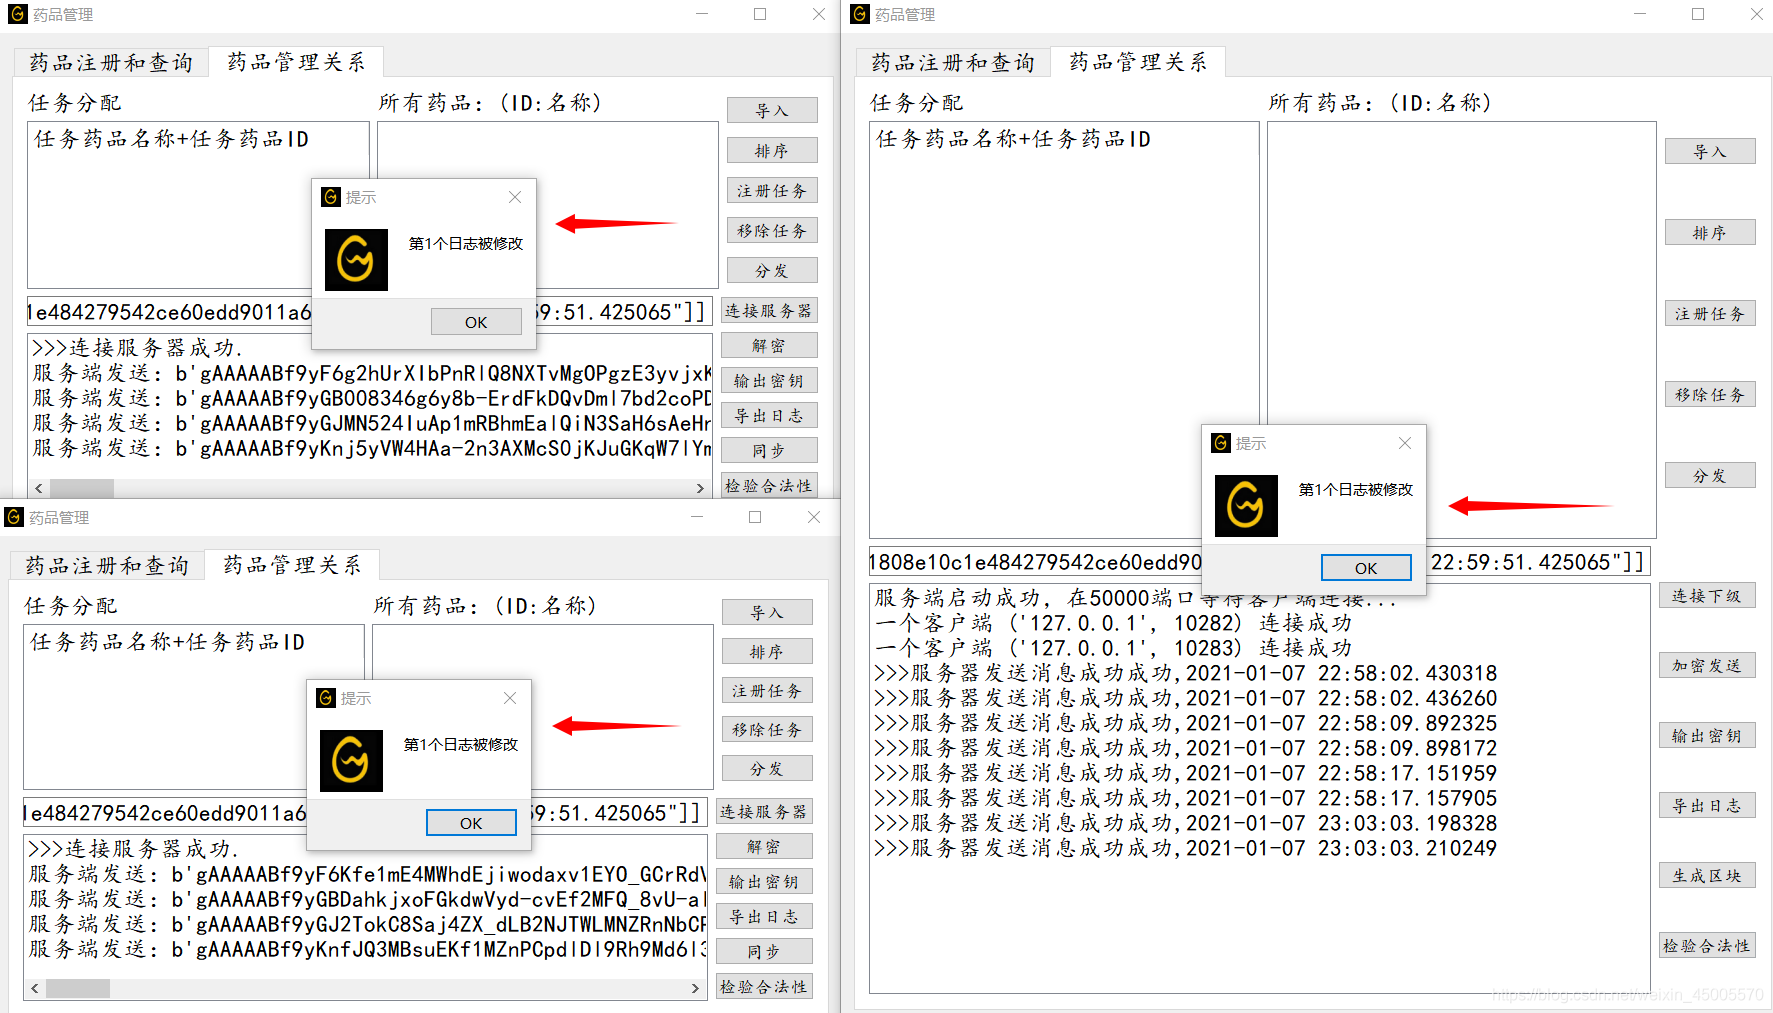Click 分发 button in top-left window
Viewport: 1773px width, 1013px height.
click(x=772, y=270)
